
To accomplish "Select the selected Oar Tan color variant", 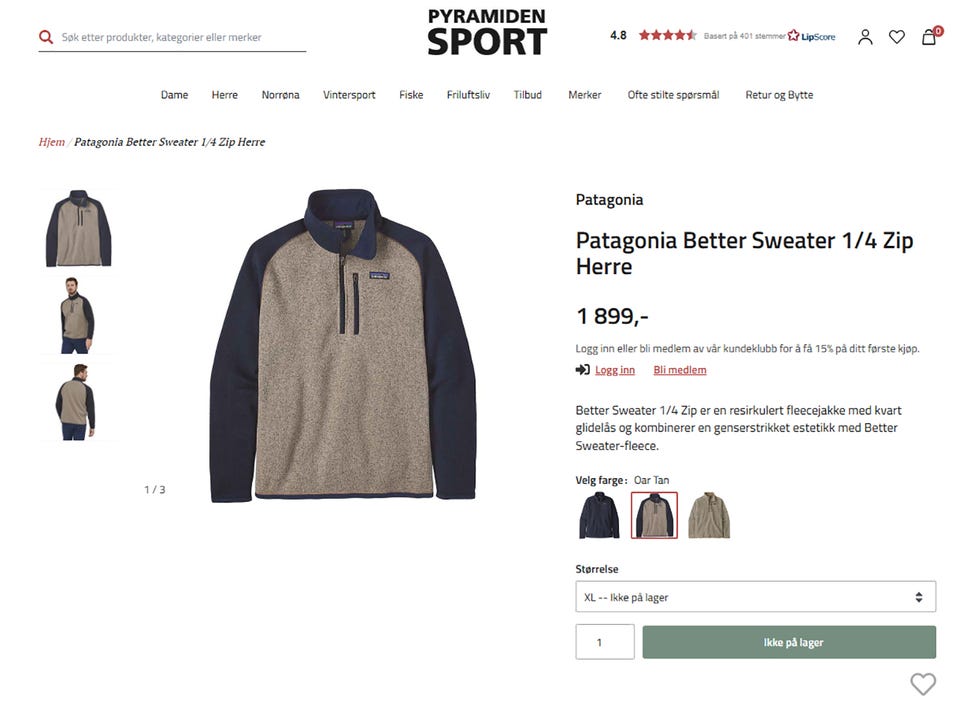I will coord(654,515).
